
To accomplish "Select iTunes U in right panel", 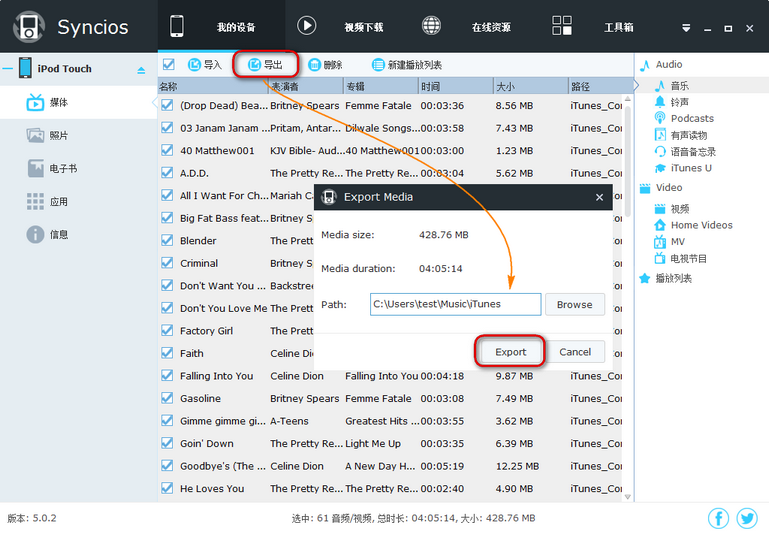I will point(683,168).
